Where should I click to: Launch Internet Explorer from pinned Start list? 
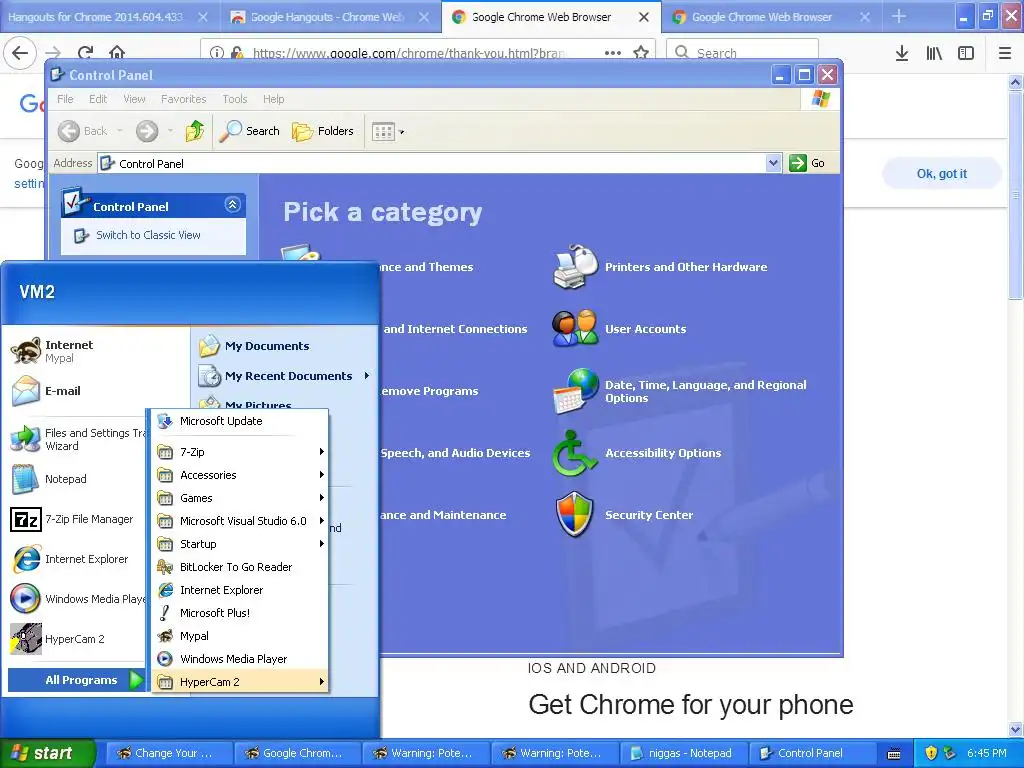pyautogui.click(x=77, y=559)
